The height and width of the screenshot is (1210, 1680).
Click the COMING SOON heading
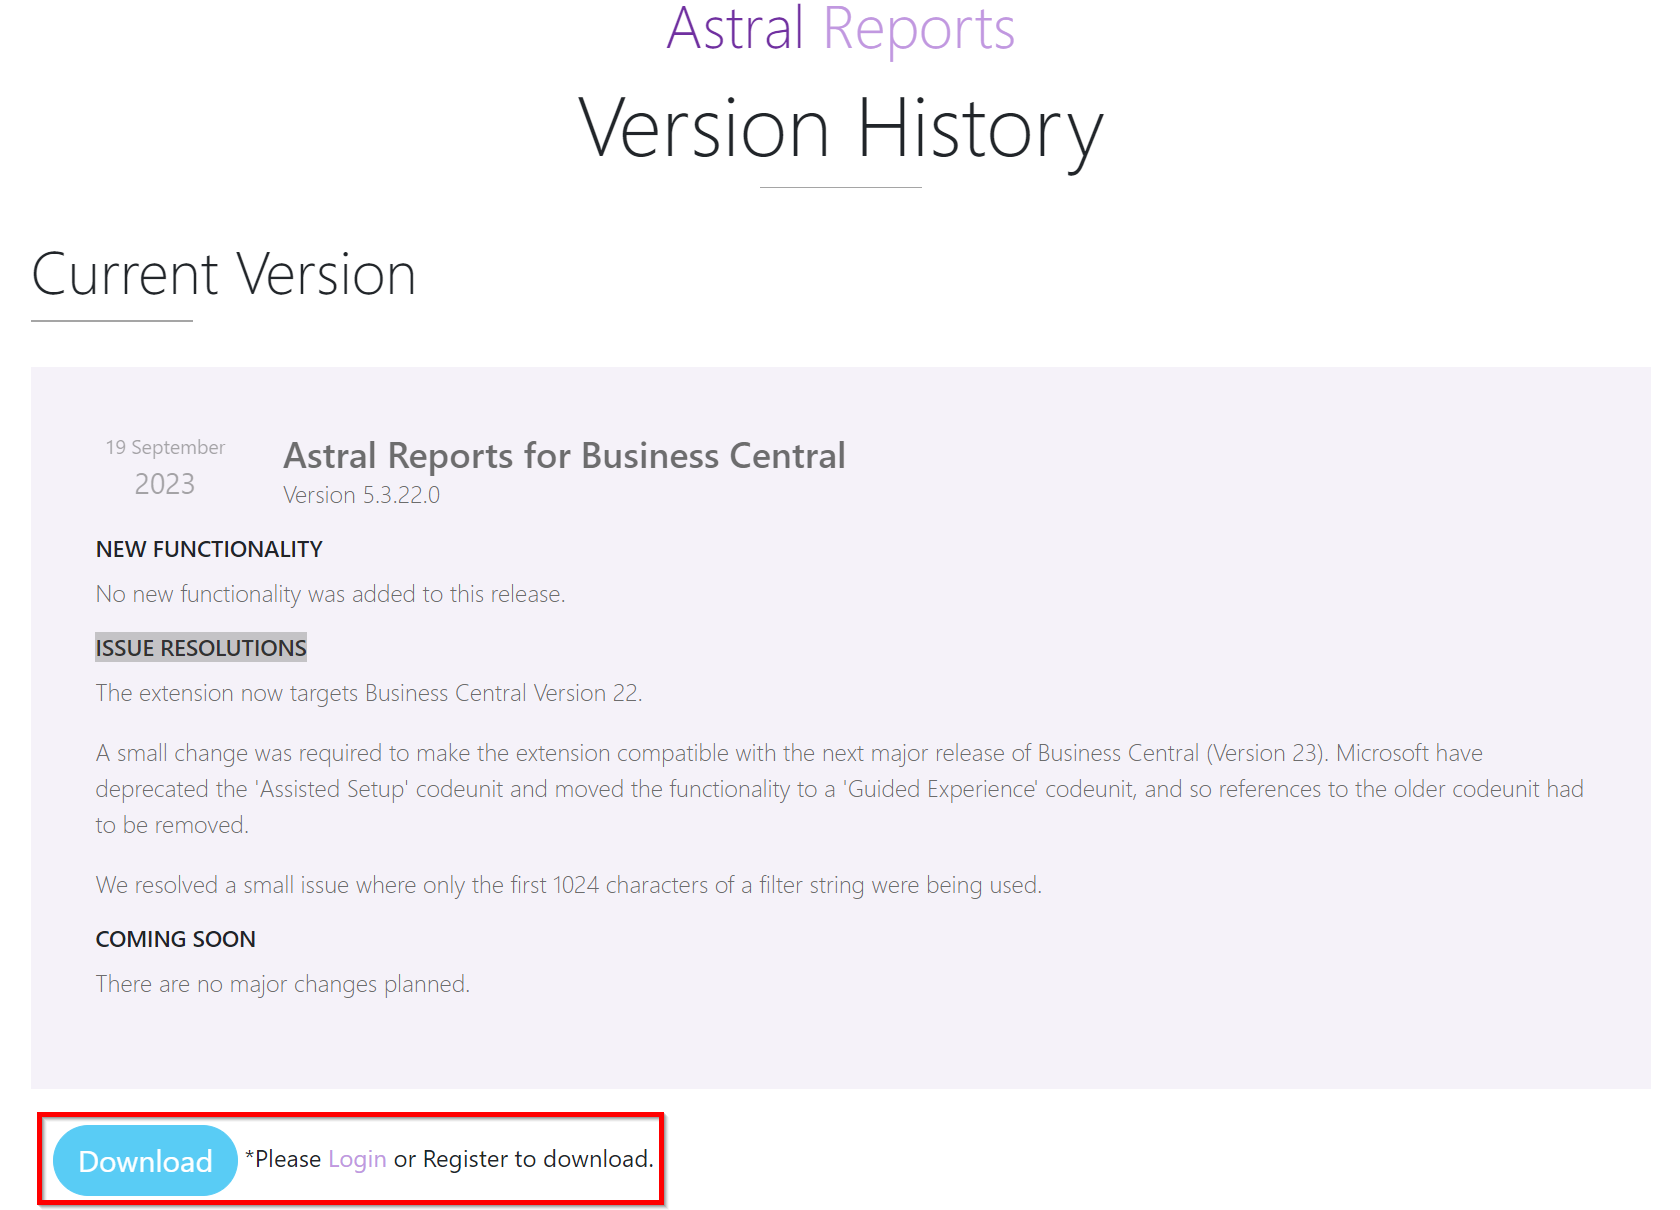[x=175, y=939]
